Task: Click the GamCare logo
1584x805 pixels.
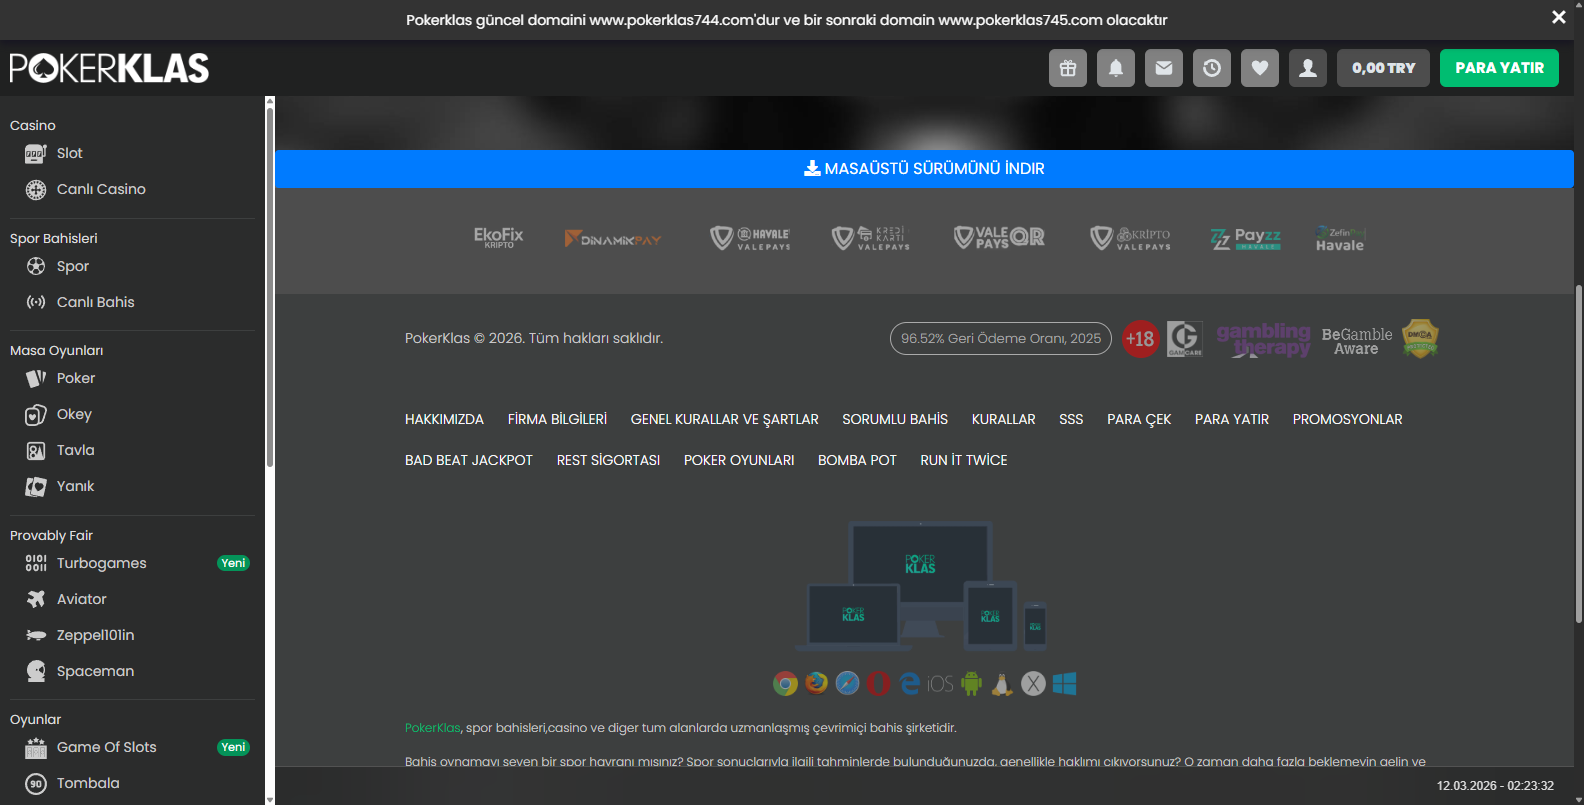Action: [x=1185, y=339]
